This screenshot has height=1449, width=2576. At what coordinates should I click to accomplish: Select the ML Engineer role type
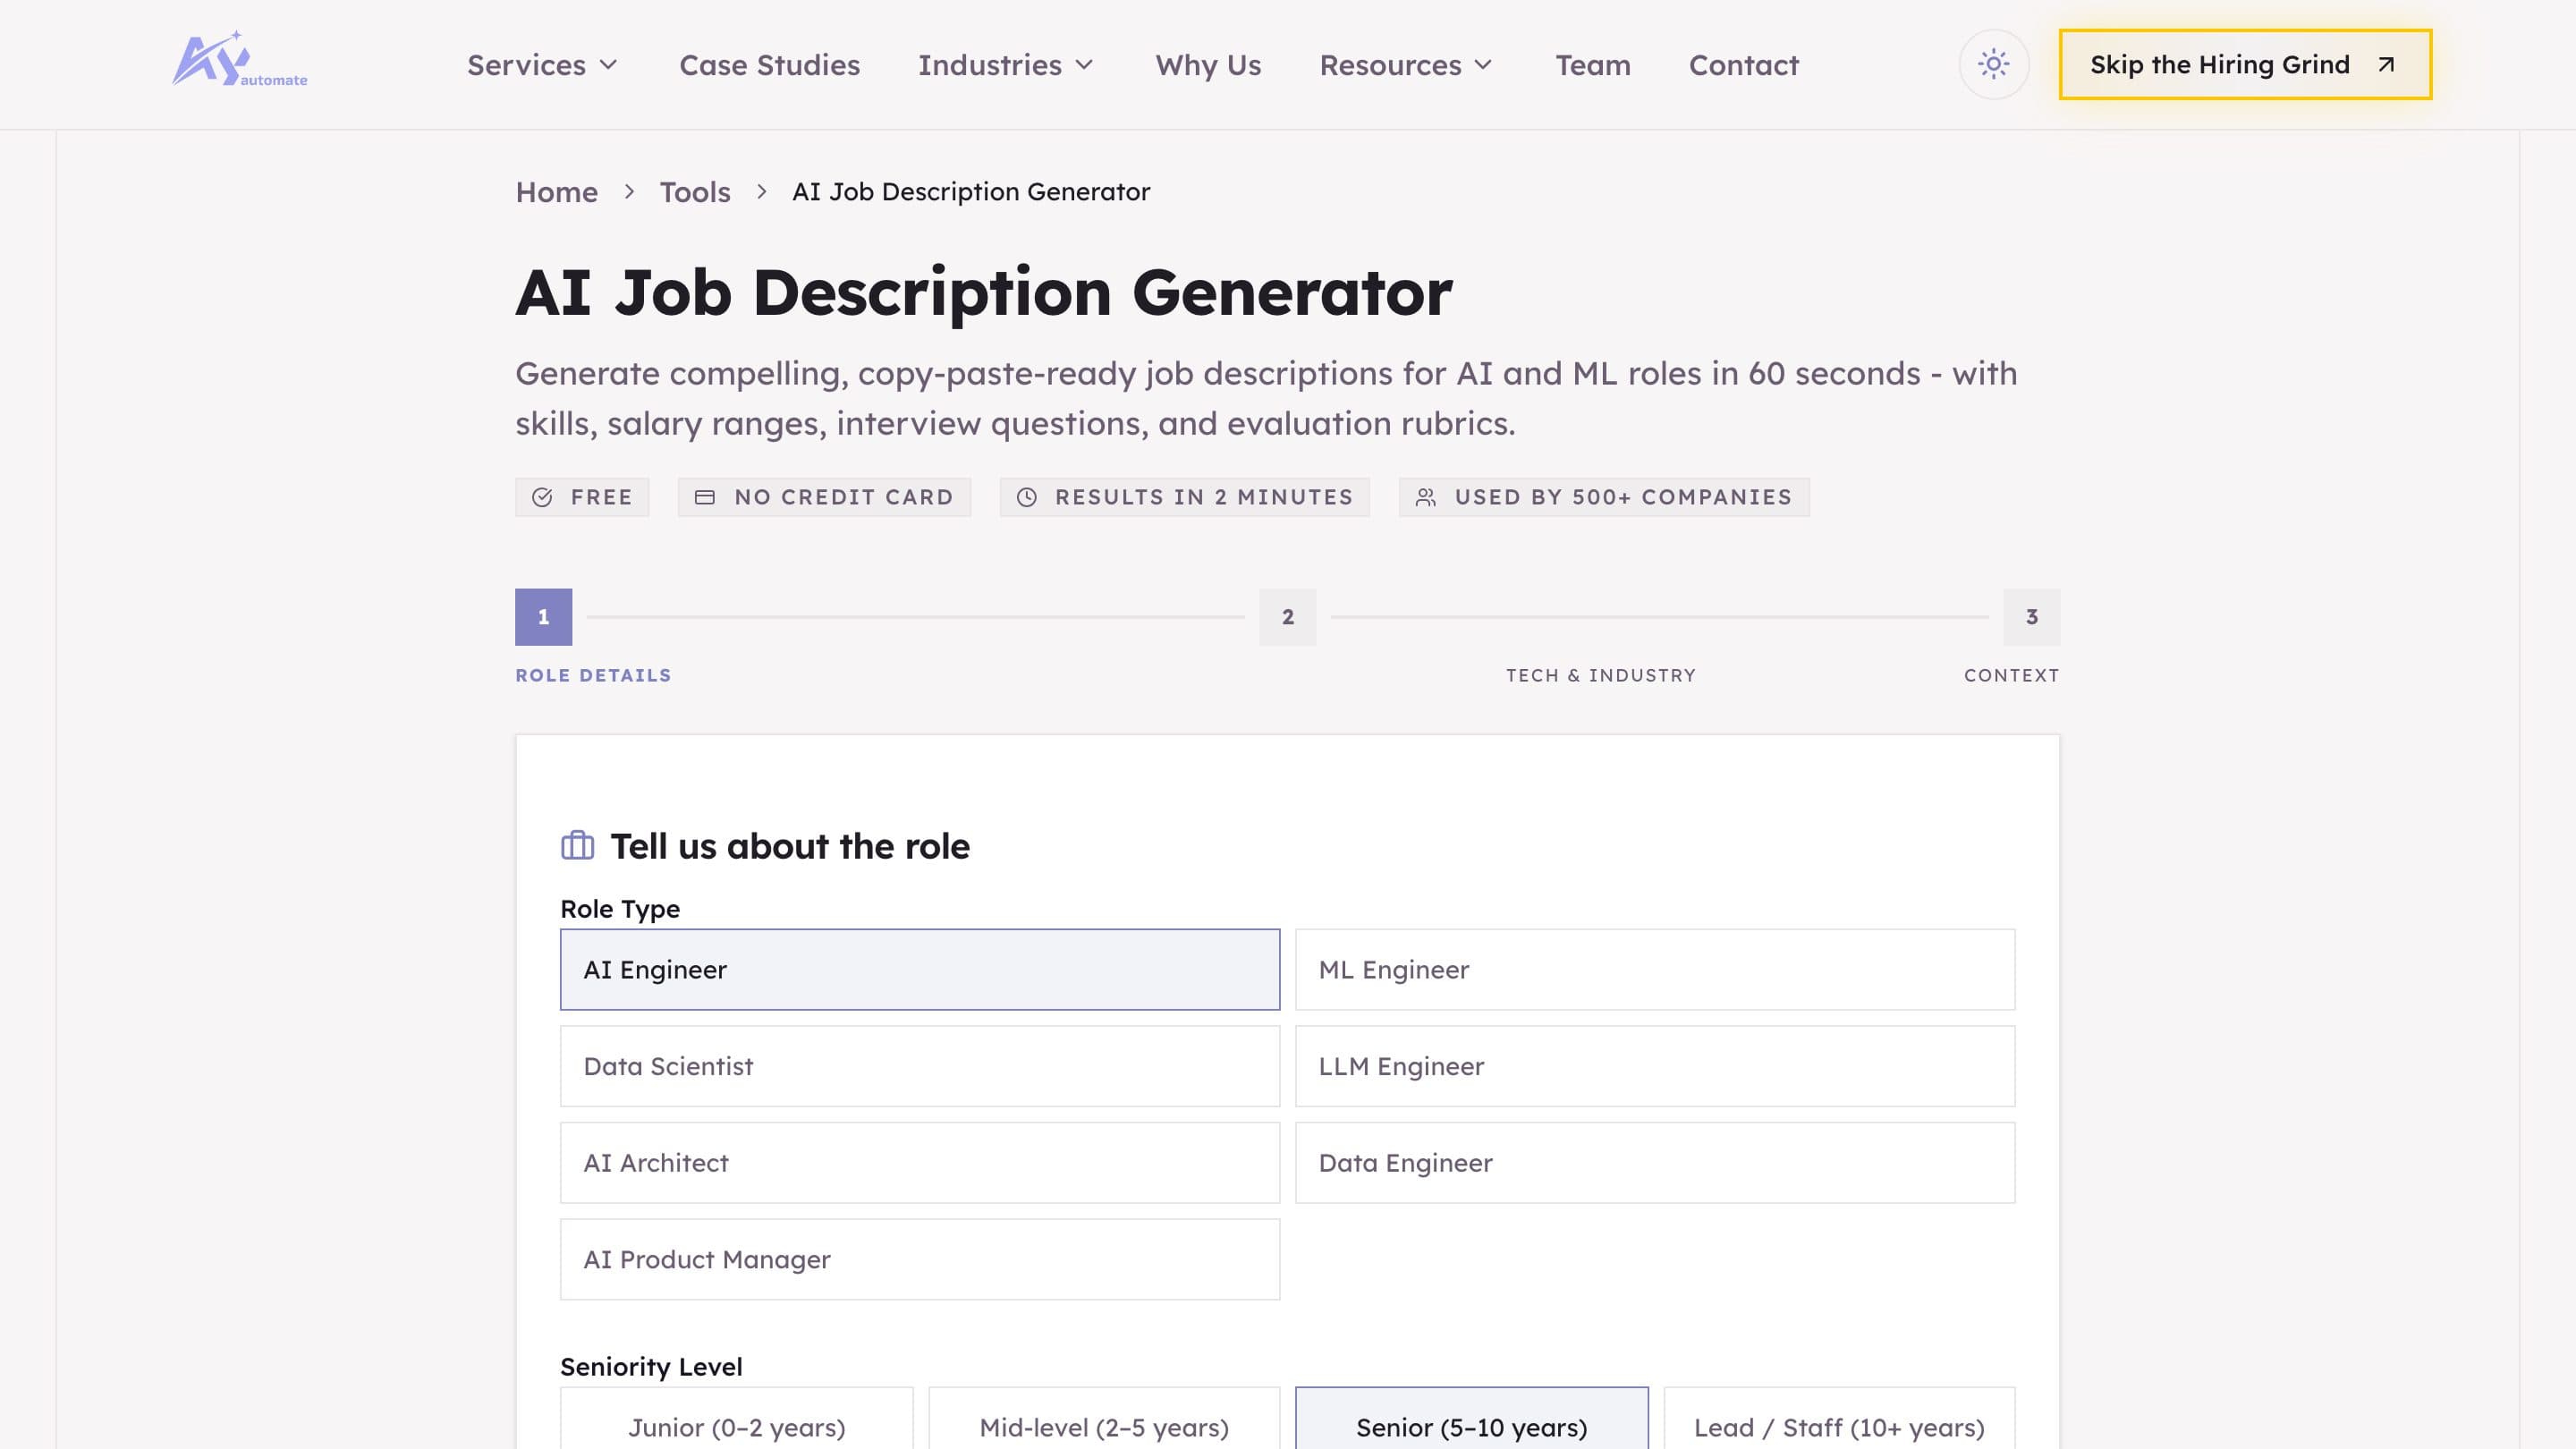click(1655, 969)
